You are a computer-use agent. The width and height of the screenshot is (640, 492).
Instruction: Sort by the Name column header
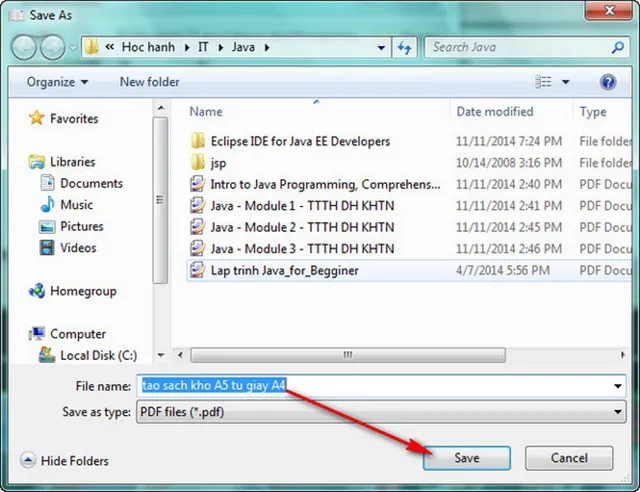tap(206, 112)
